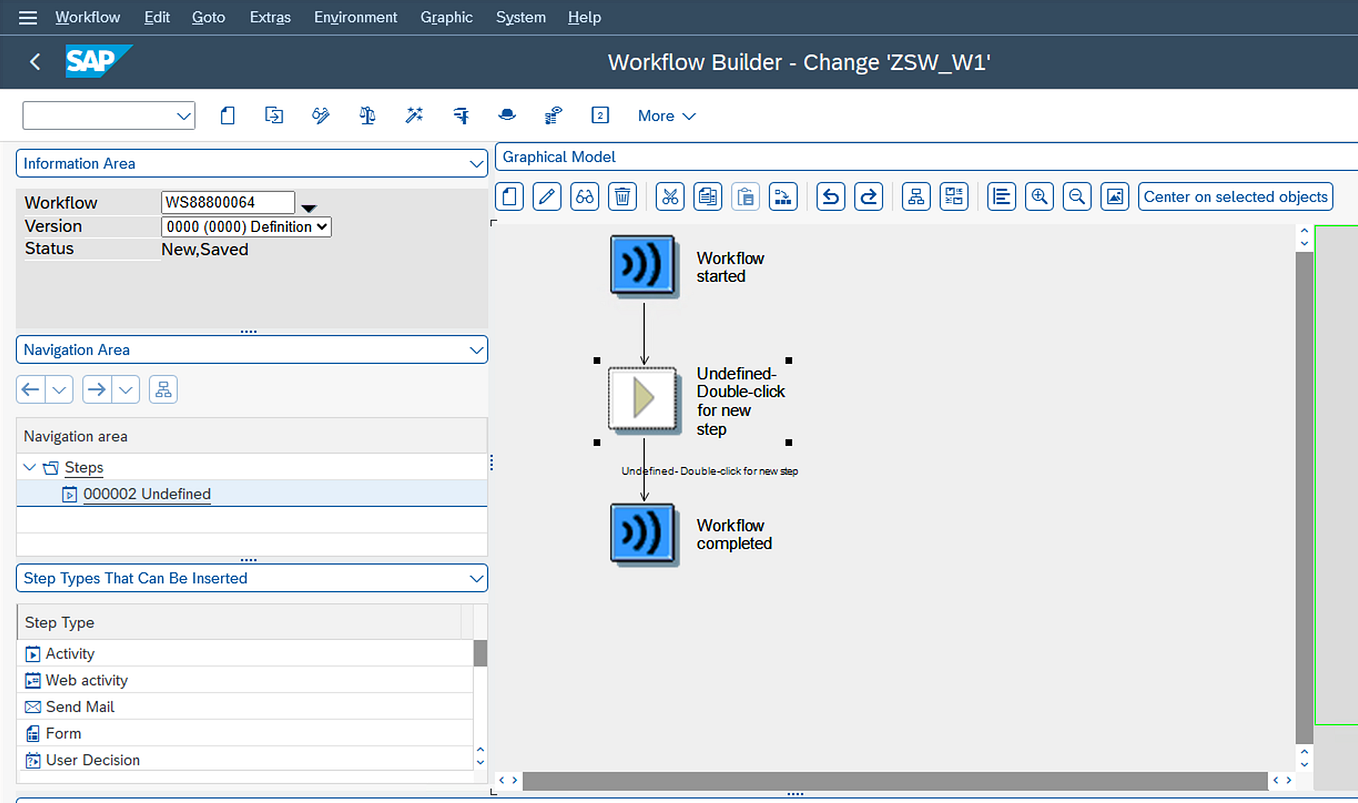Image resolution: width=1358 pixels, height=803 pixels.
Task: Click the balance scales syntax check icon
Action: click(367, 116)
